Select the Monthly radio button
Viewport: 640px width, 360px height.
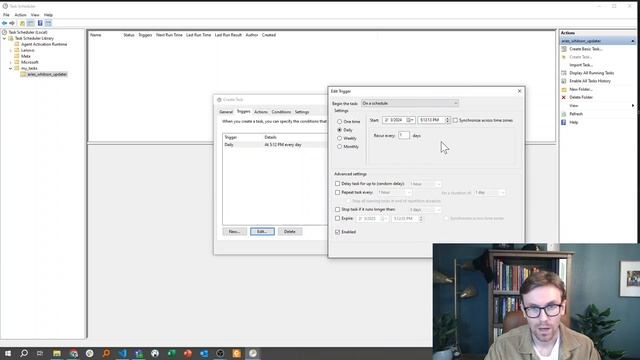click(x=339, y=147)
